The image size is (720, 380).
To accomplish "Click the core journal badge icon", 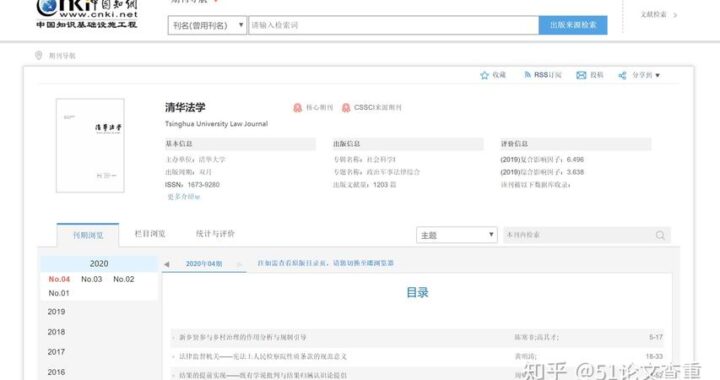I will (x=298, y=108).
